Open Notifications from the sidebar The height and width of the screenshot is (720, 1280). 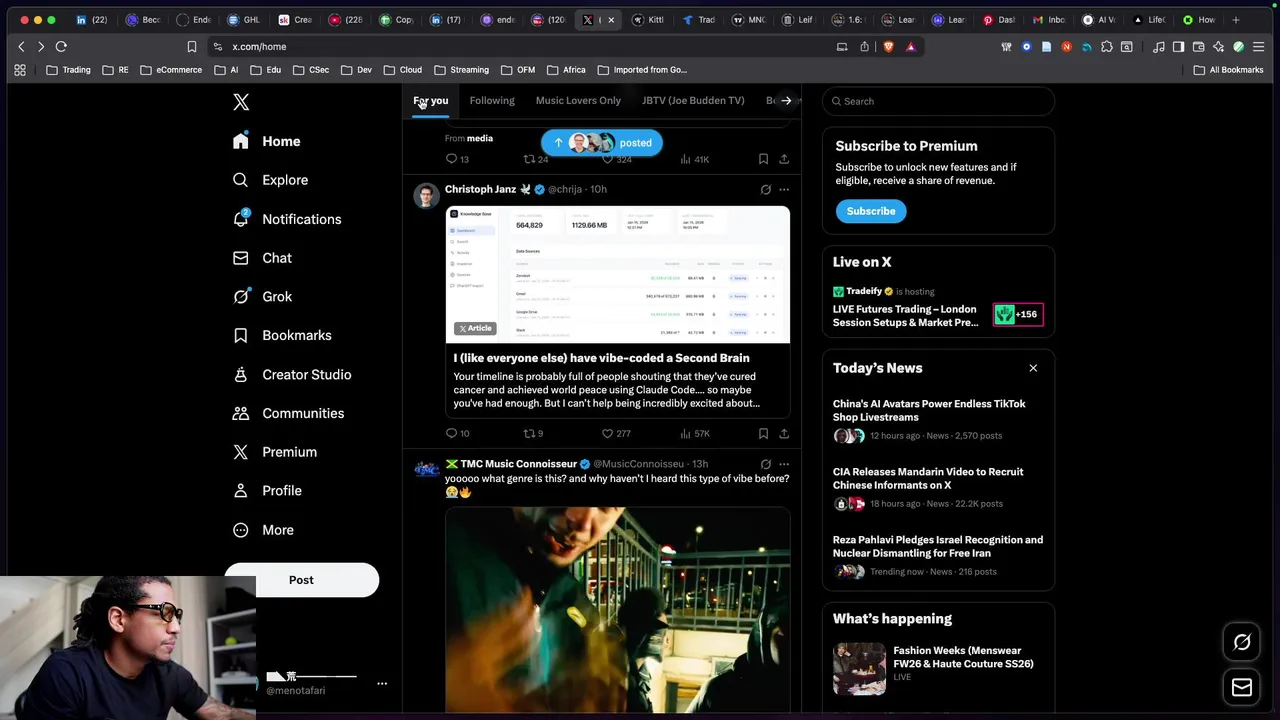tap(287, 219)
